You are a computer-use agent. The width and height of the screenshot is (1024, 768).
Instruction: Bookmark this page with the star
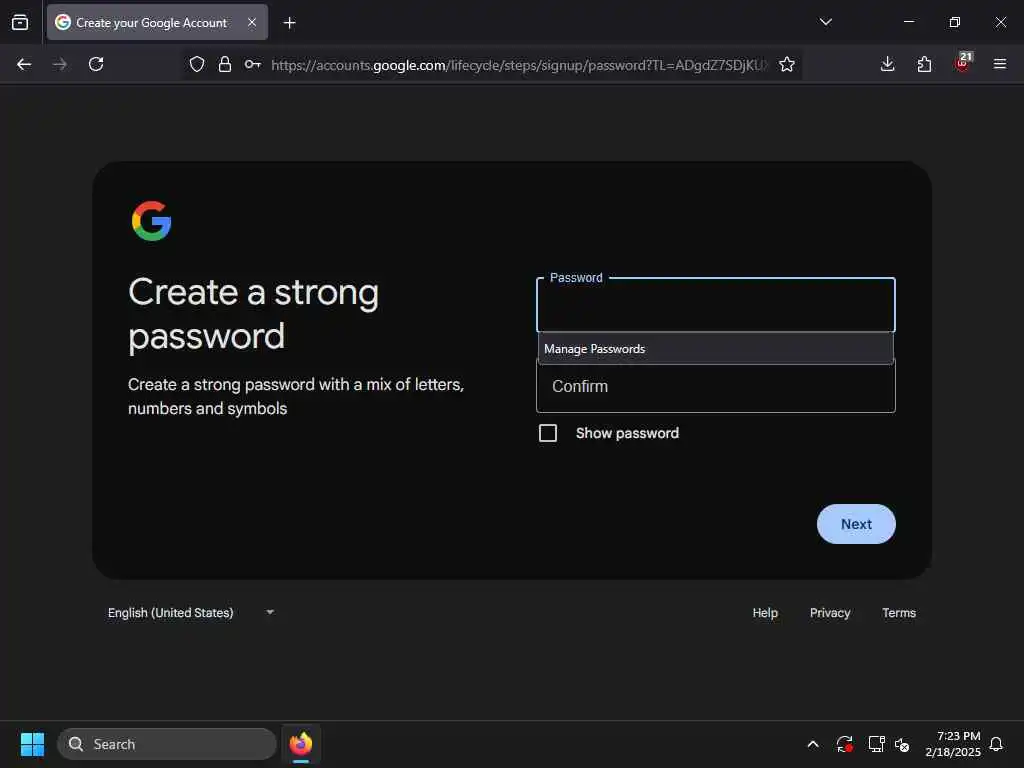click(x=787, y=64)
